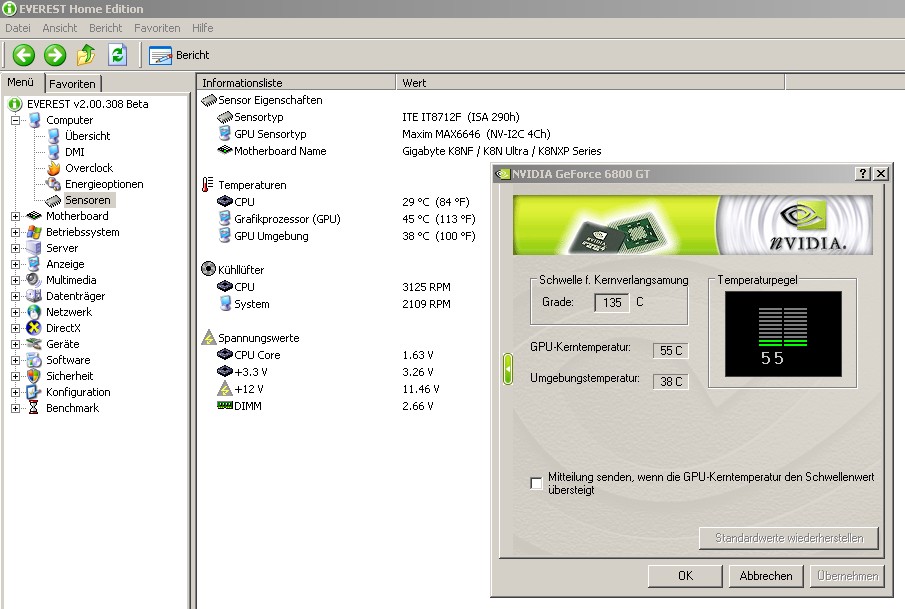
Task: Expand the Server tree node
Action: (15, 248)
